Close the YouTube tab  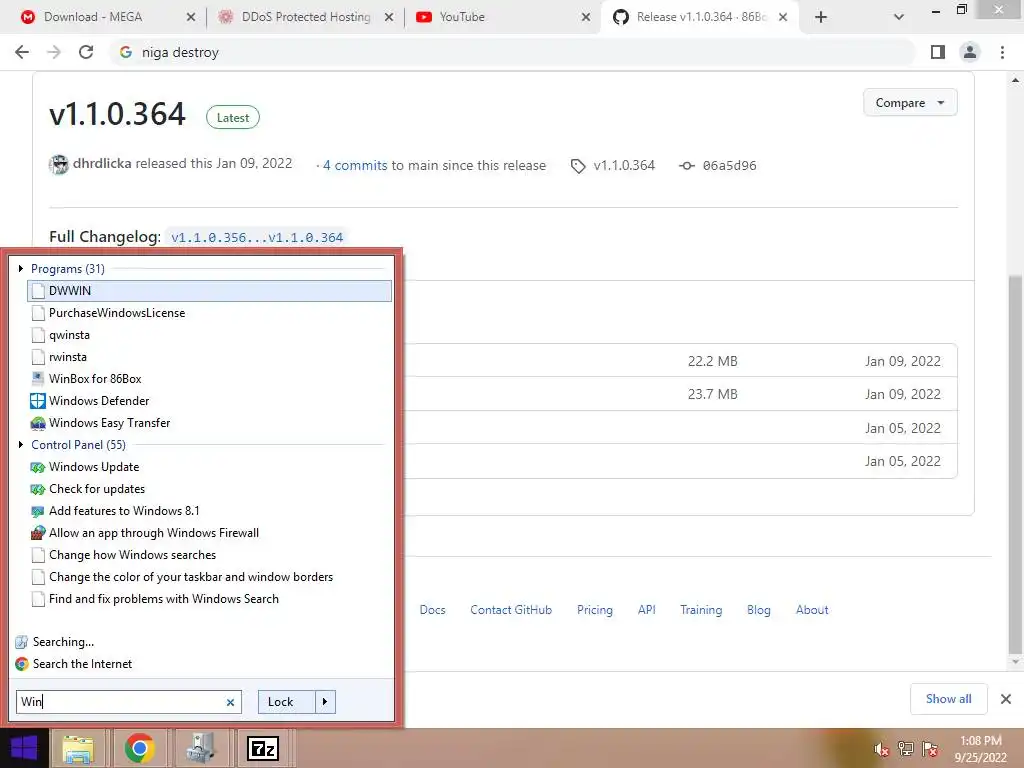(x=585, y=17)
